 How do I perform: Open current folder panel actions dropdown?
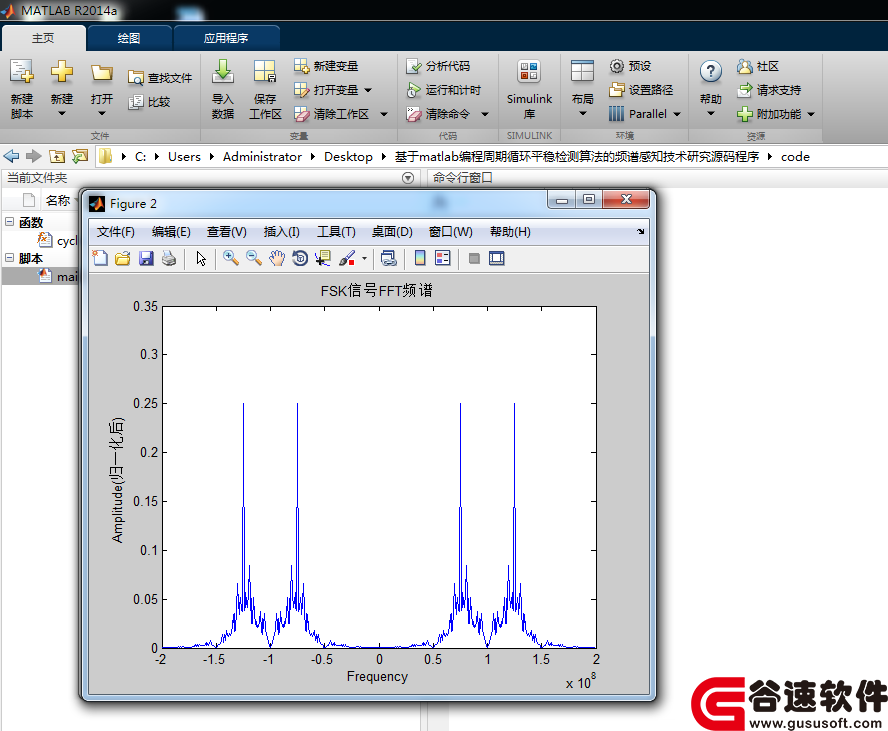(408, 178)
